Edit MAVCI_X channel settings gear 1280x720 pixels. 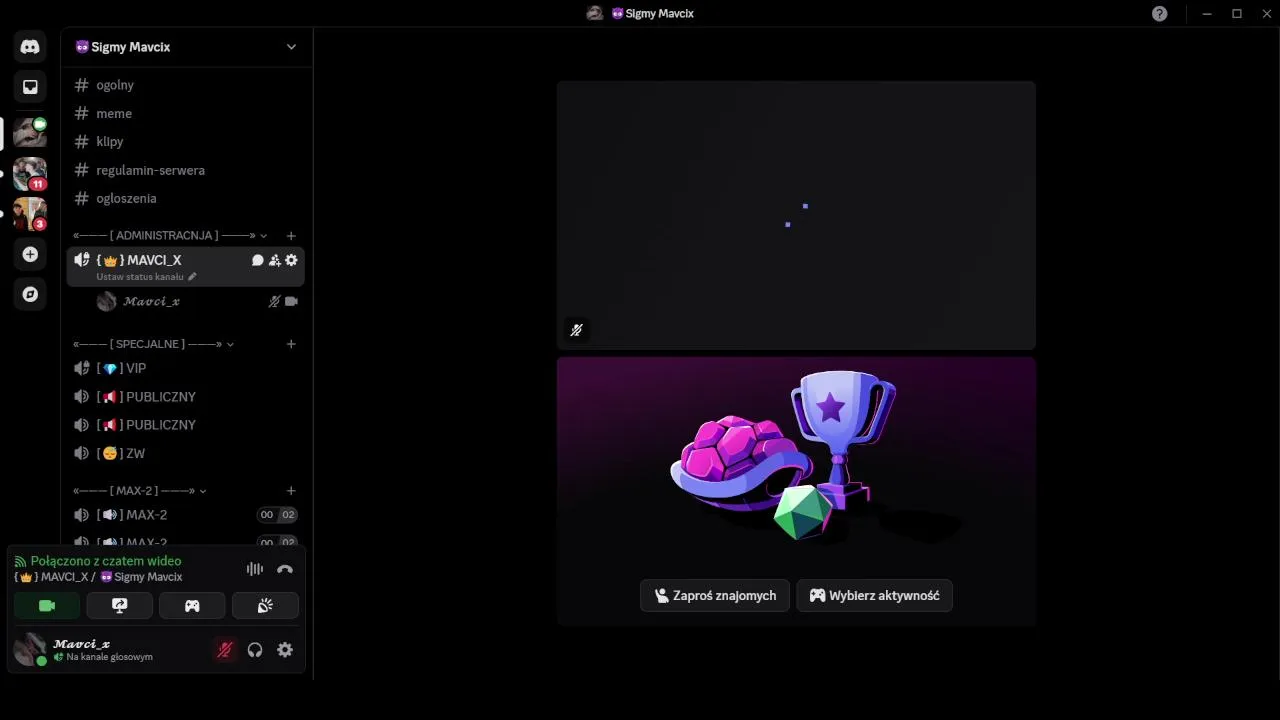(x=291, y=260)
